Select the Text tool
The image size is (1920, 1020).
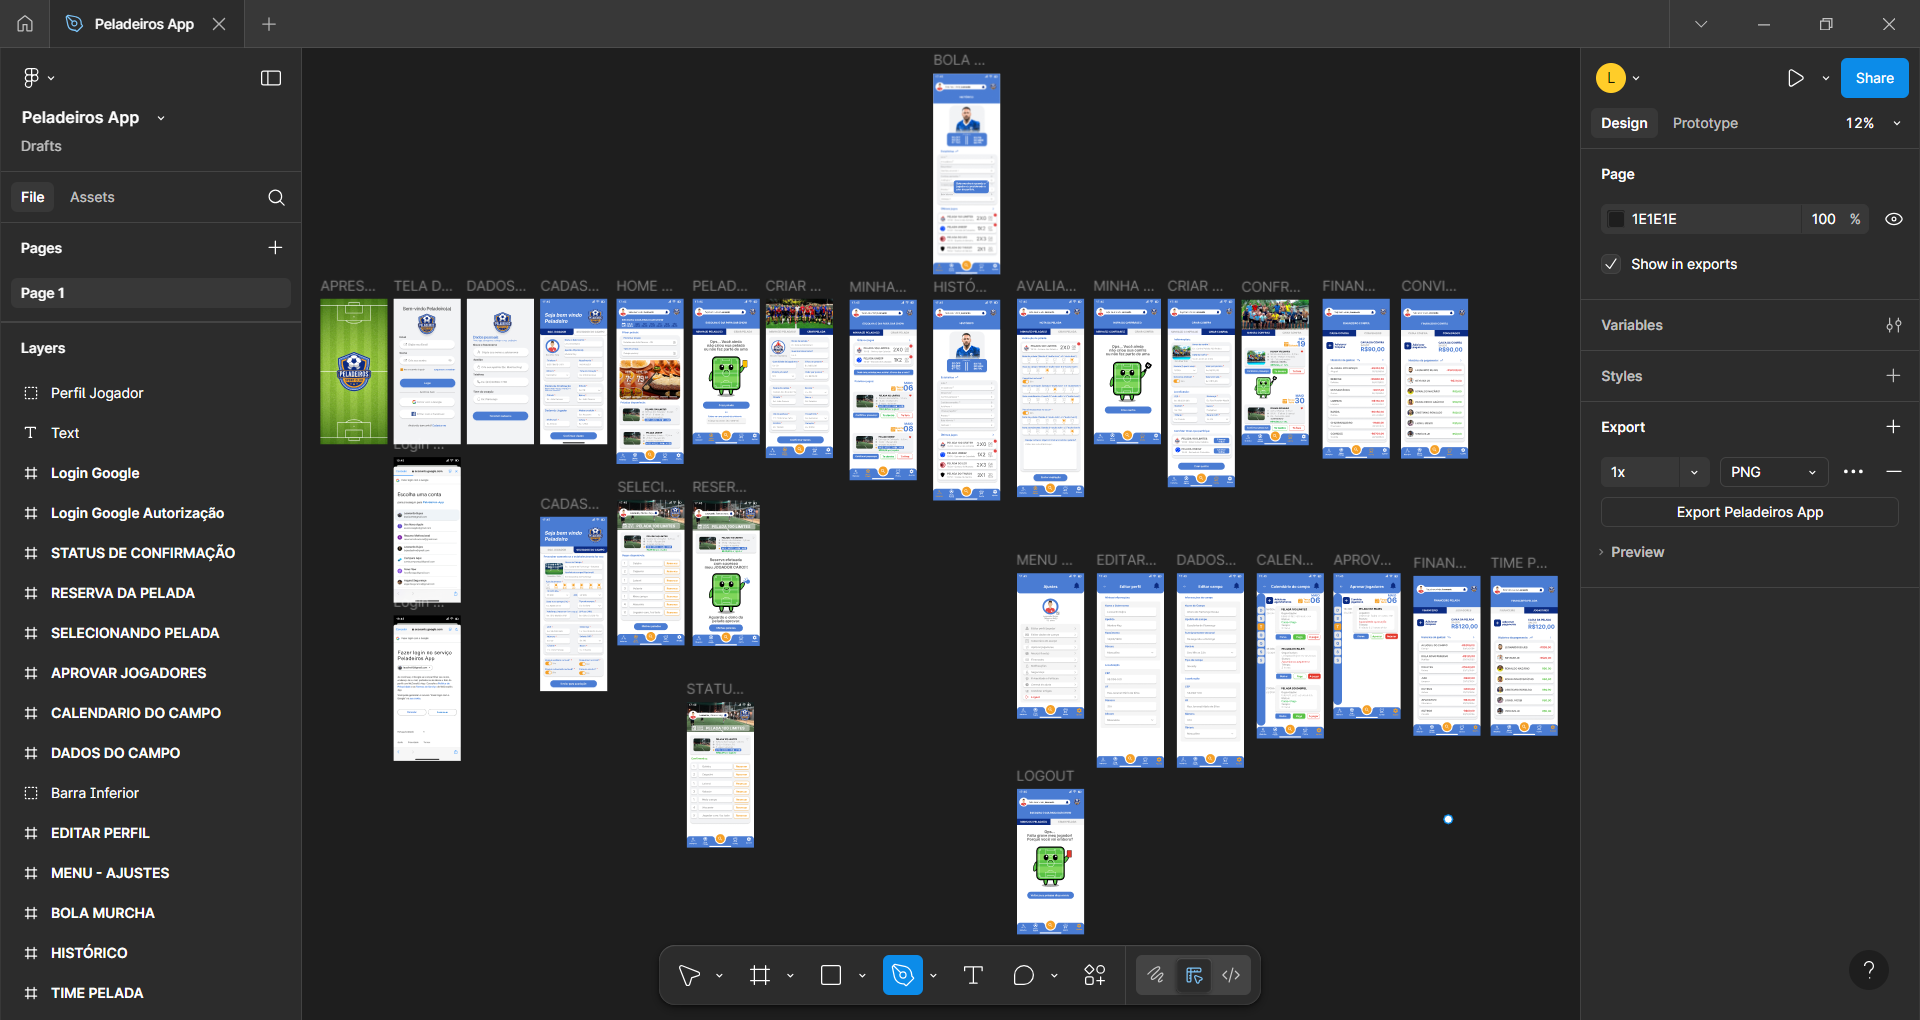973,975
